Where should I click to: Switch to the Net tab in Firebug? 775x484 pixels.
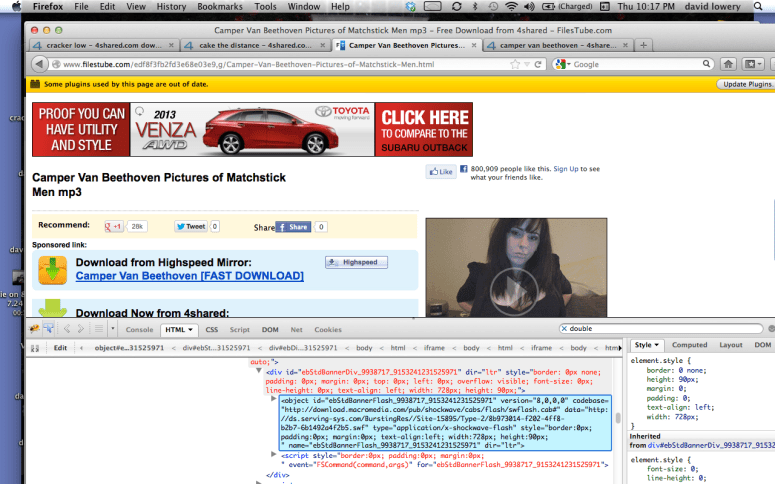point(296,329)
